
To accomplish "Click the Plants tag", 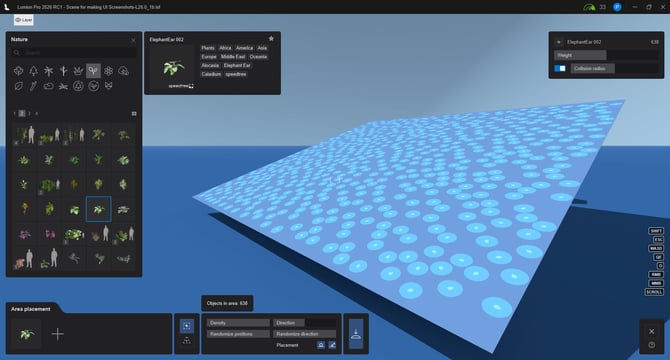I will tap(208, 48).
